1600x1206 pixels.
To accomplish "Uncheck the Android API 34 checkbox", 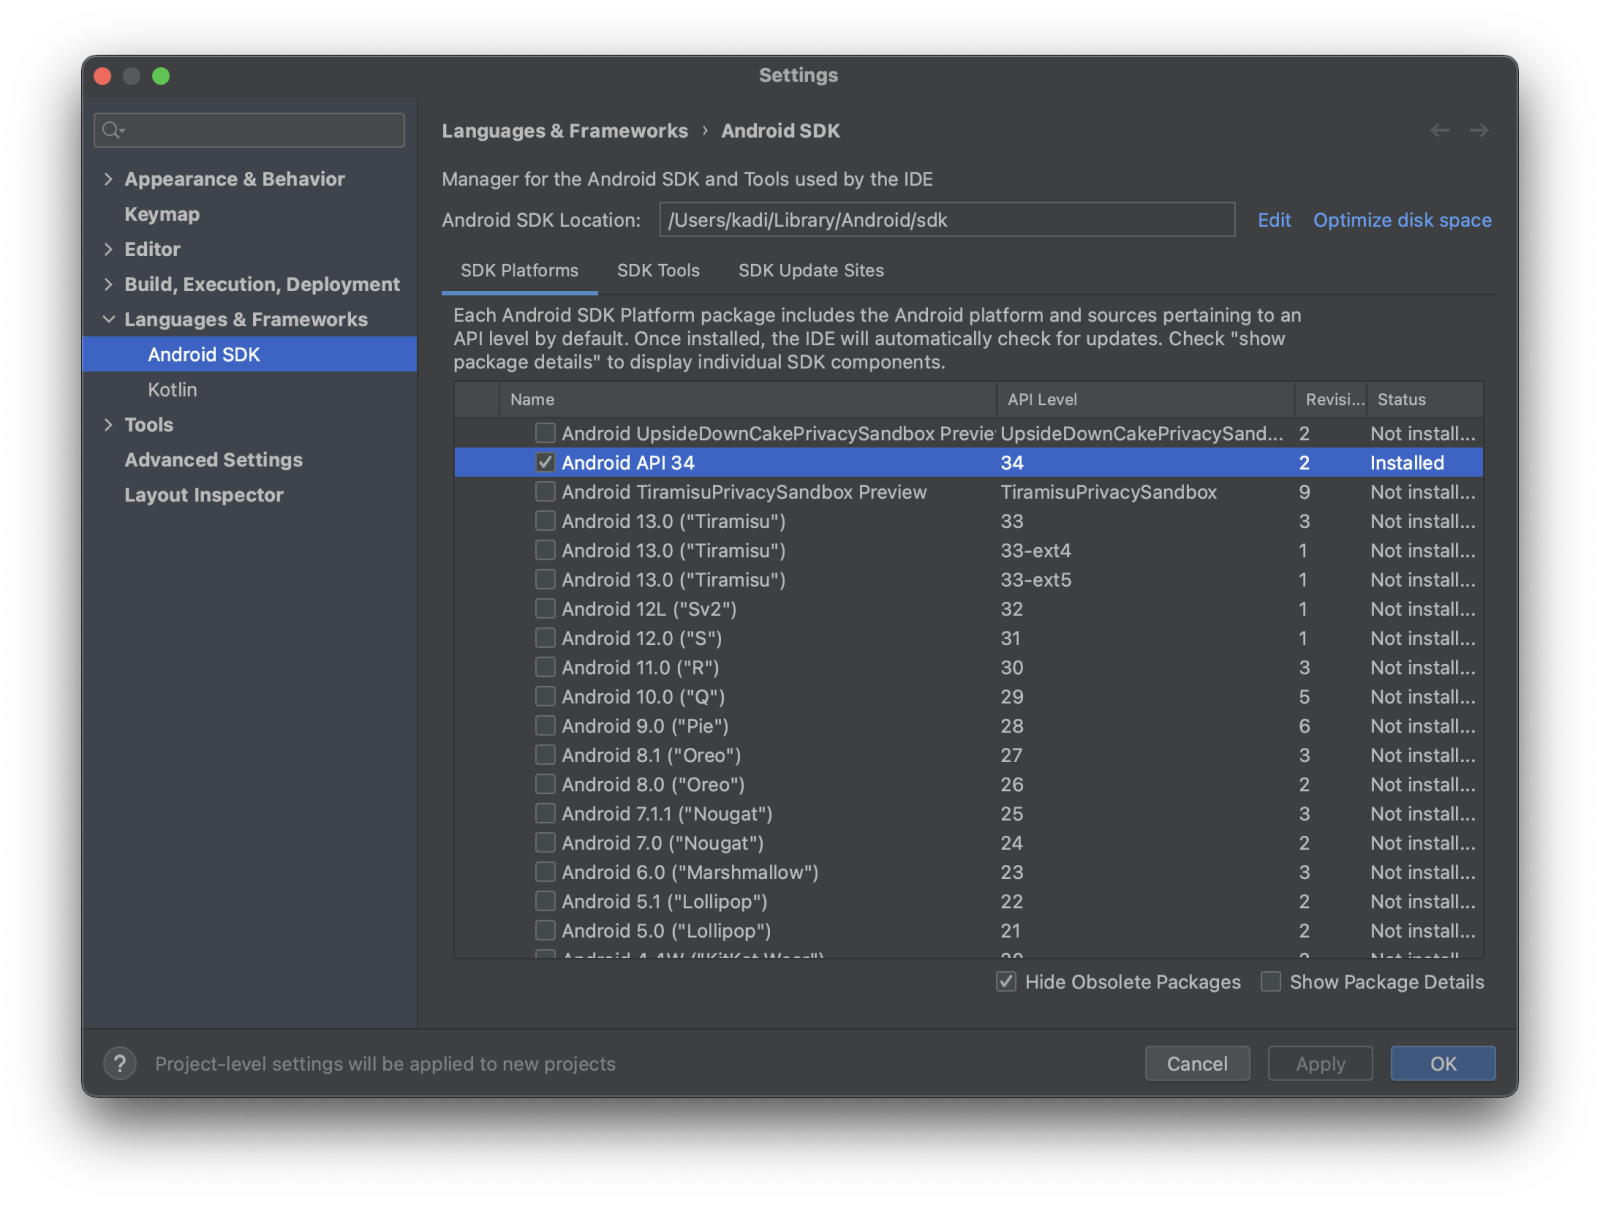I will (x=545, y=463).
